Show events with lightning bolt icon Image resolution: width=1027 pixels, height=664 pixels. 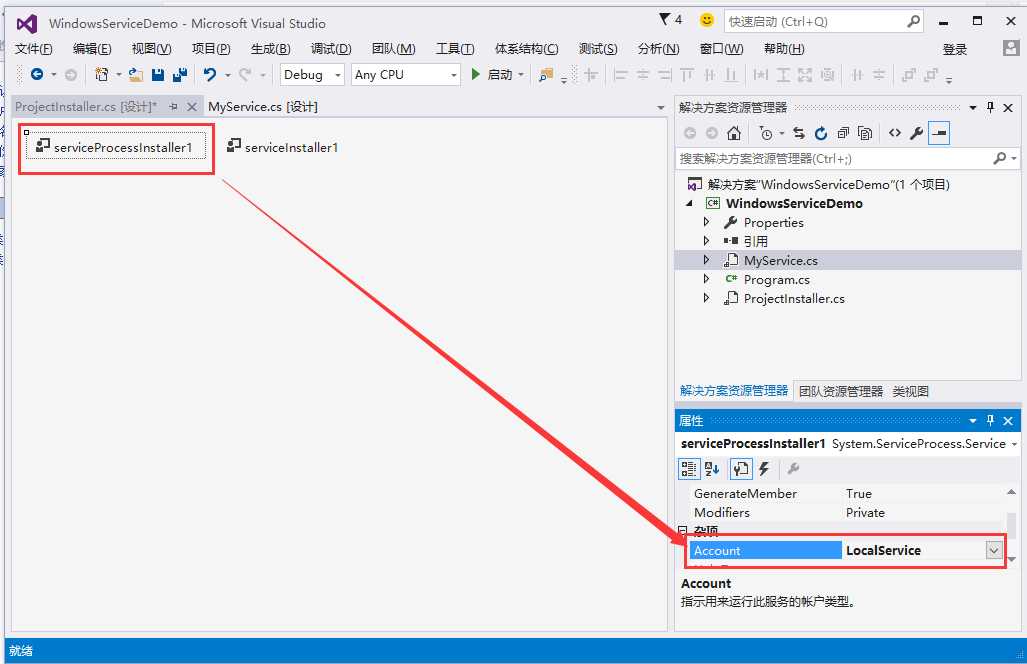764,469
